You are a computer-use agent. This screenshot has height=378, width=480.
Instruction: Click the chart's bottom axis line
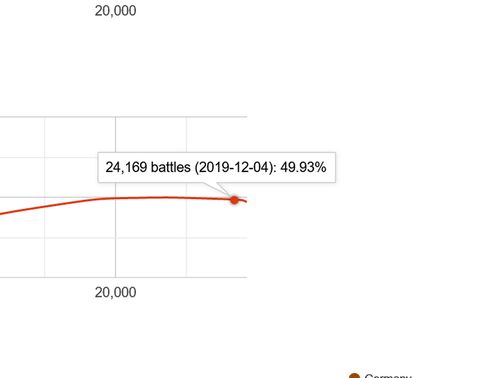pos(123,277)
